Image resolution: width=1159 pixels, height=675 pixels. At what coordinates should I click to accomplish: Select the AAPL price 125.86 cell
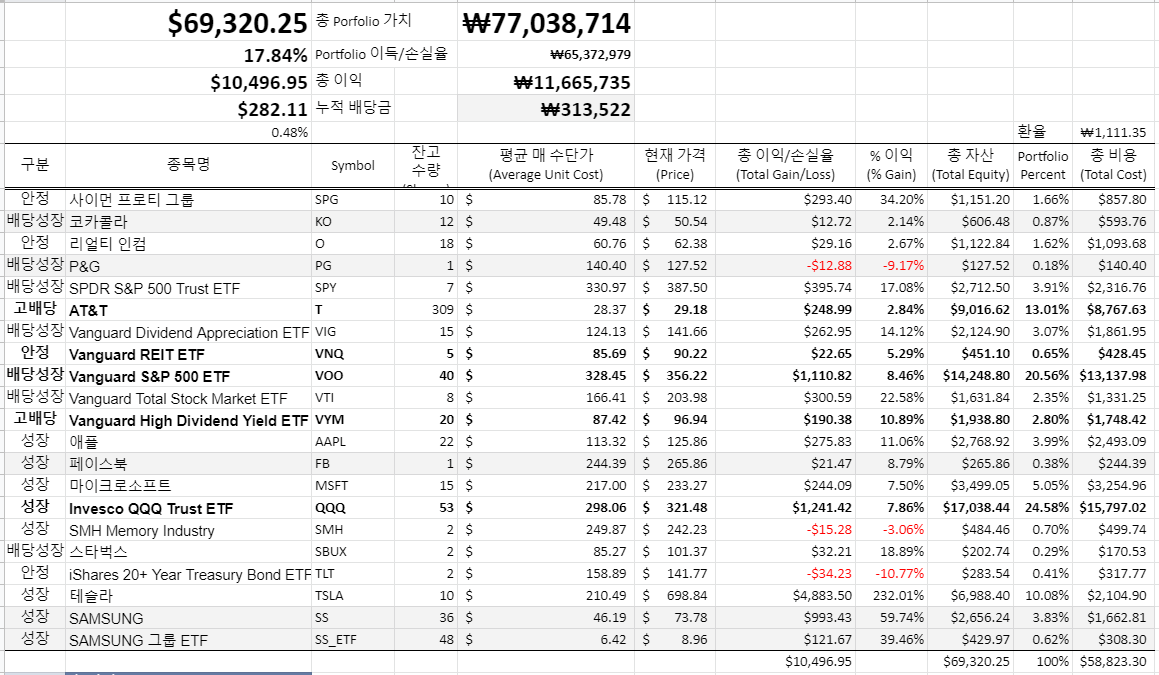point(675,441)
